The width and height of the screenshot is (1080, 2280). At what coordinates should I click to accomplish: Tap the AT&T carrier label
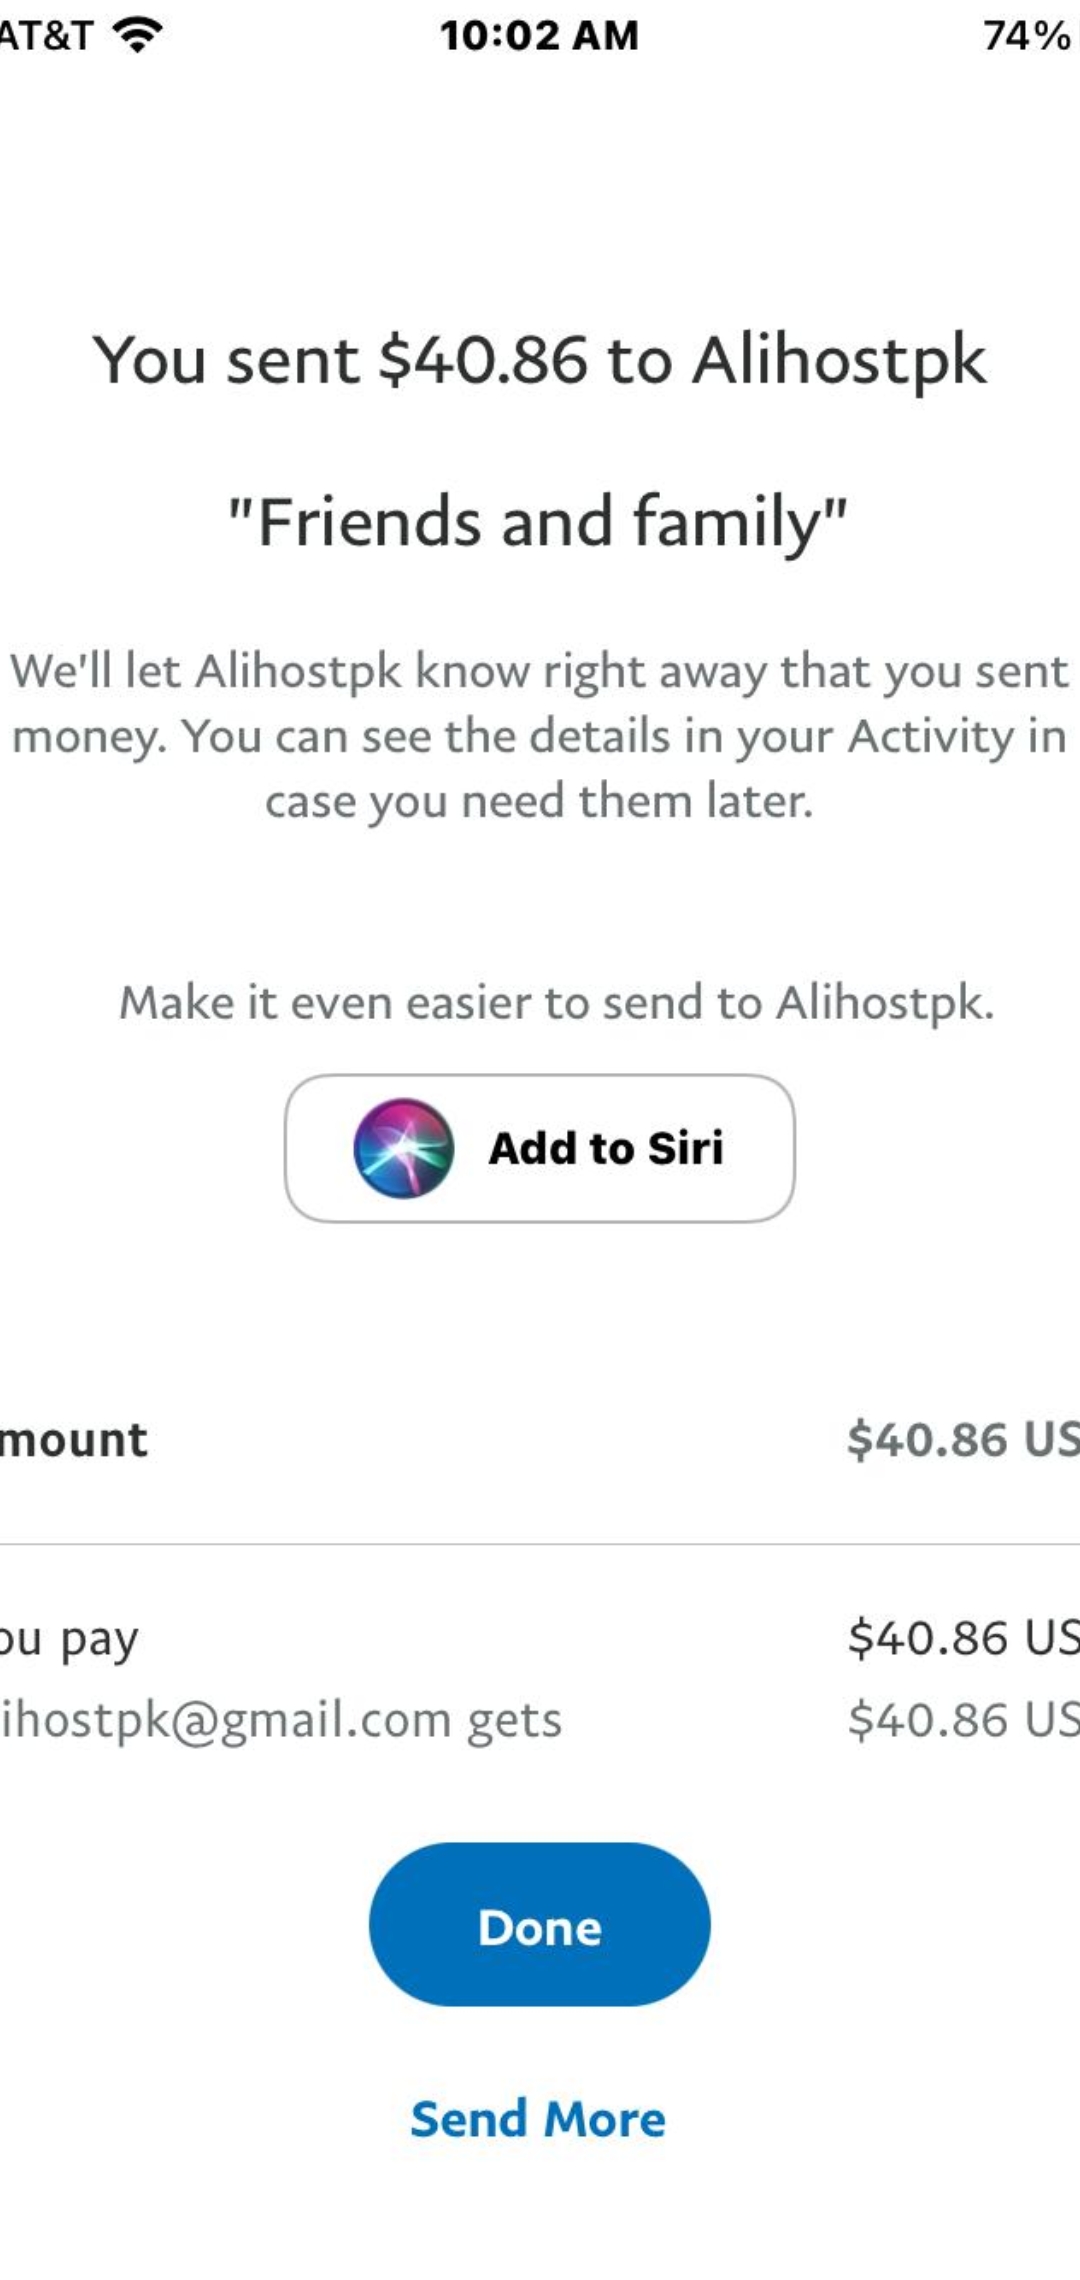point(45,36)
